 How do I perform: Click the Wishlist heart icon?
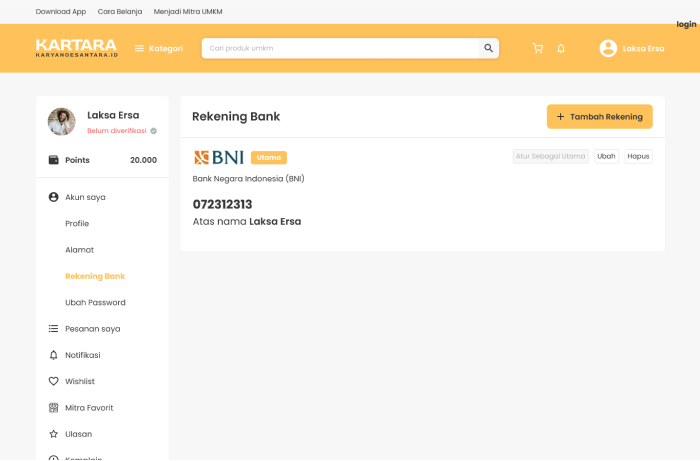tap(54, 381)
